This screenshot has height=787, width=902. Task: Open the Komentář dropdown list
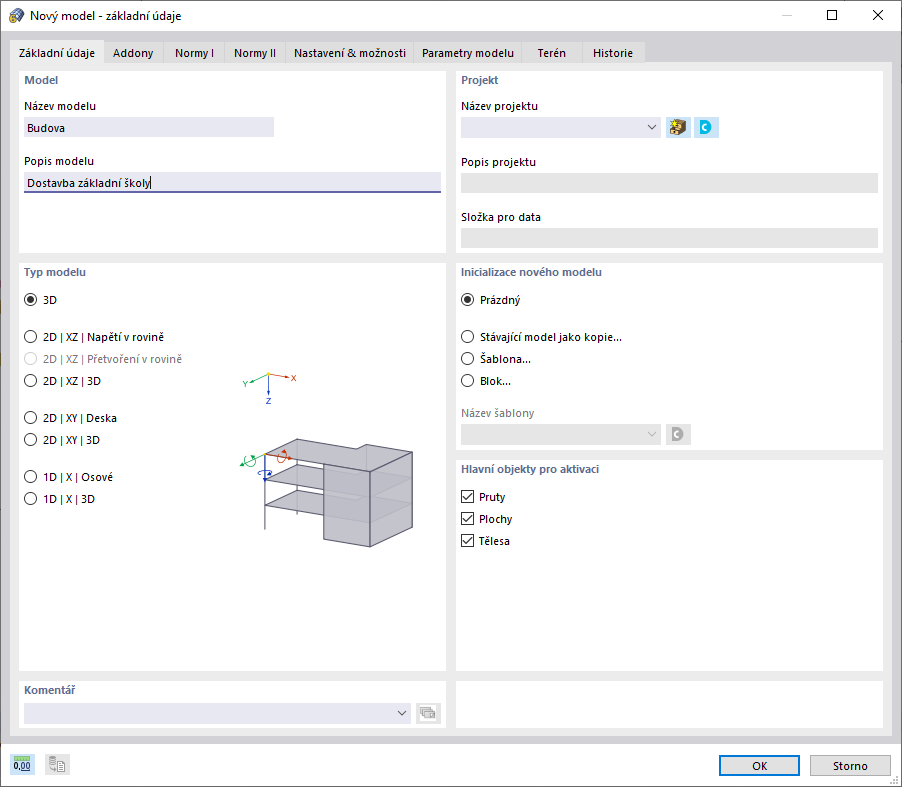(402, 713)
